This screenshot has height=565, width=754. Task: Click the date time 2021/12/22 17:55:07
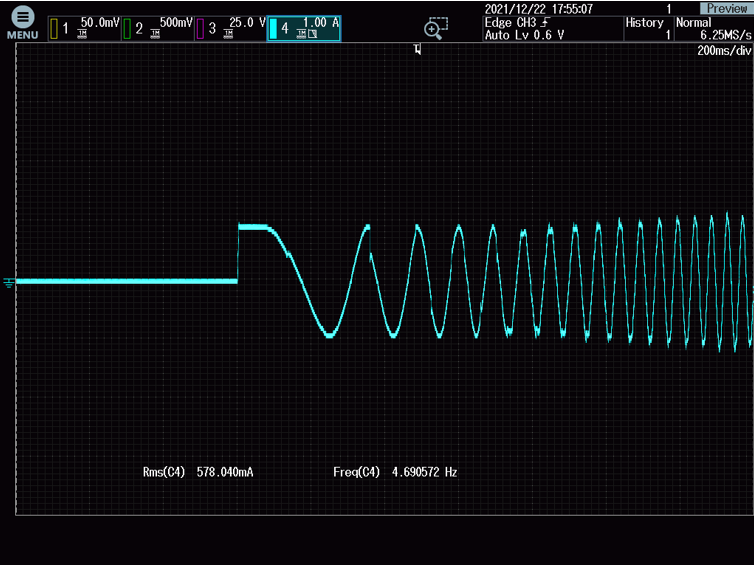point(539,9)
